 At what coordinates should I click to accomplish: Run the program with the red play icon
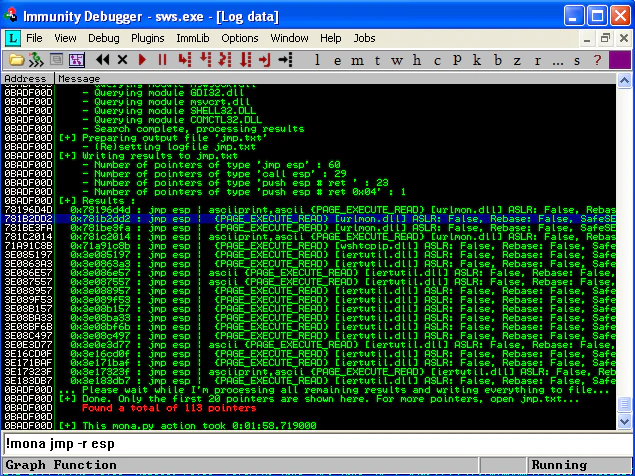pos(142,60)
